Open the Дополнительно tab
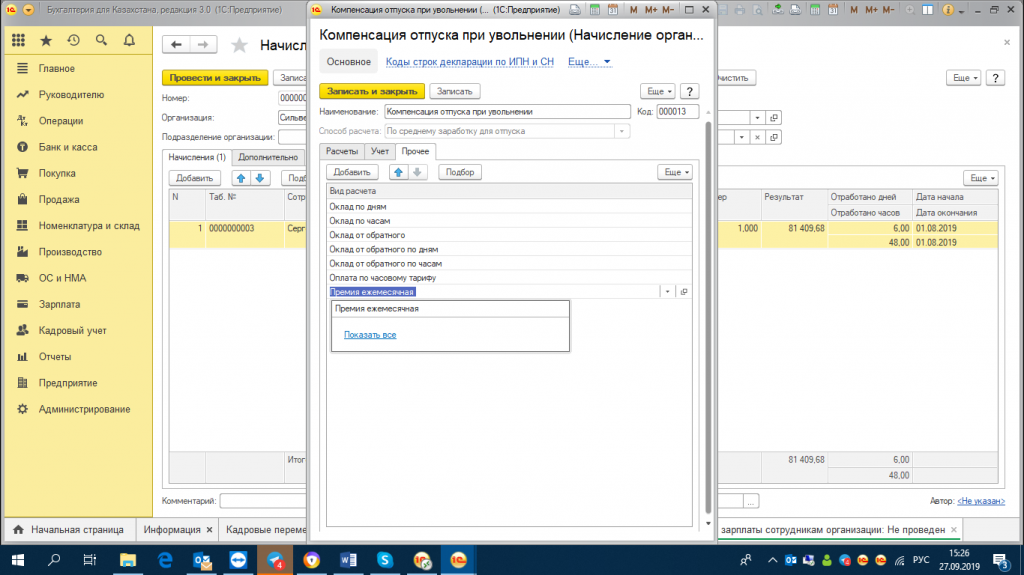Screen dimensions: 1024x575 [x=268, y=157]
